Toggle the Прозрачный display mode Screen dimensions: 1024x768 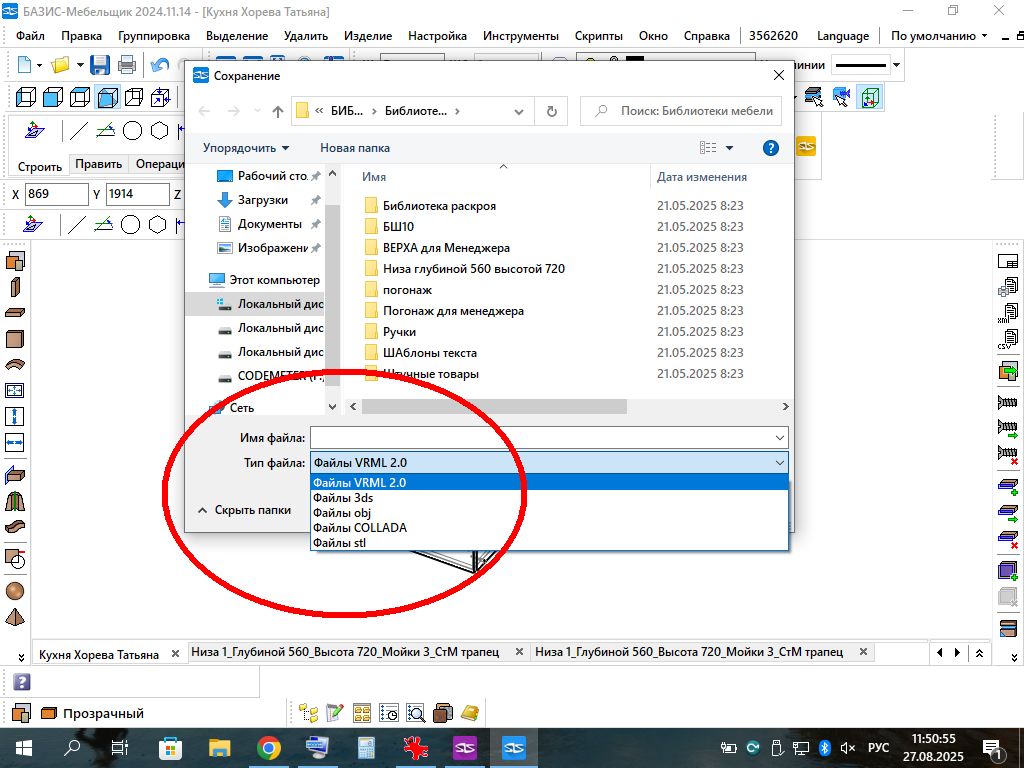pos(92,713)
